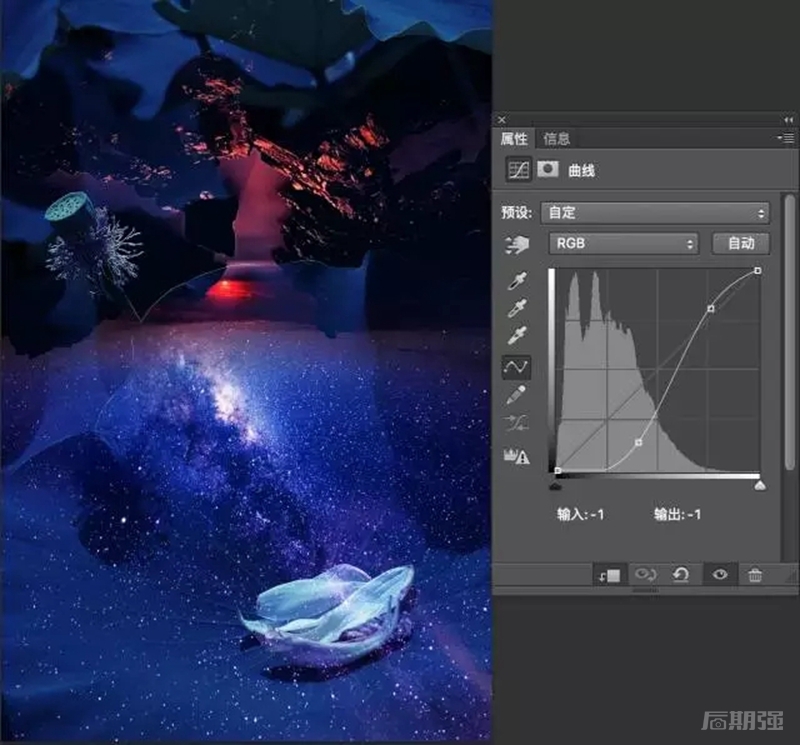Switch to the 信息 tab

coord(556,139)
